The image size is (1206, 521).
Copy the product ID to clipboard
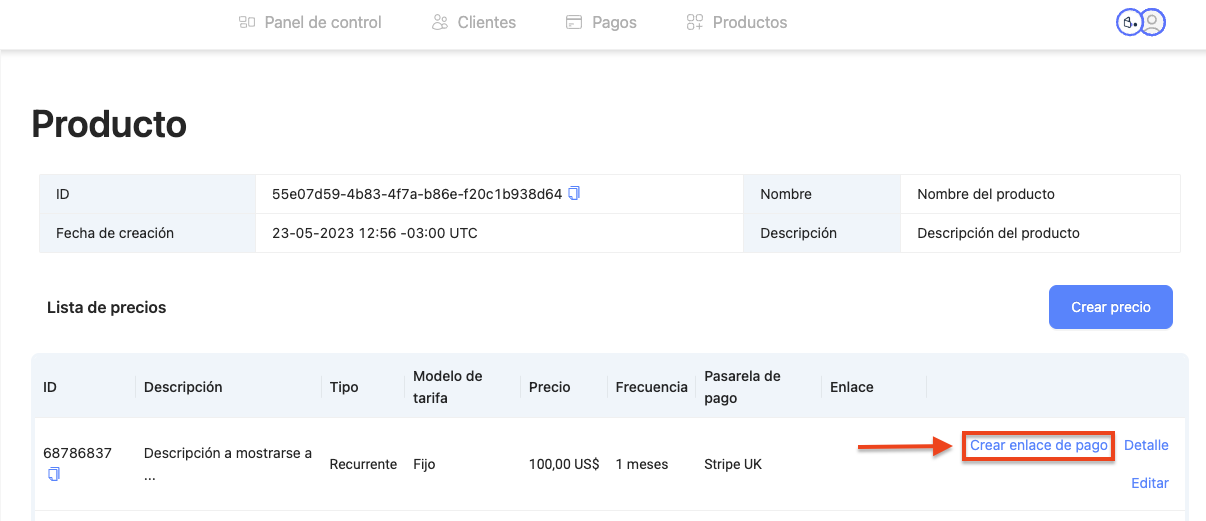pos(574,193)
